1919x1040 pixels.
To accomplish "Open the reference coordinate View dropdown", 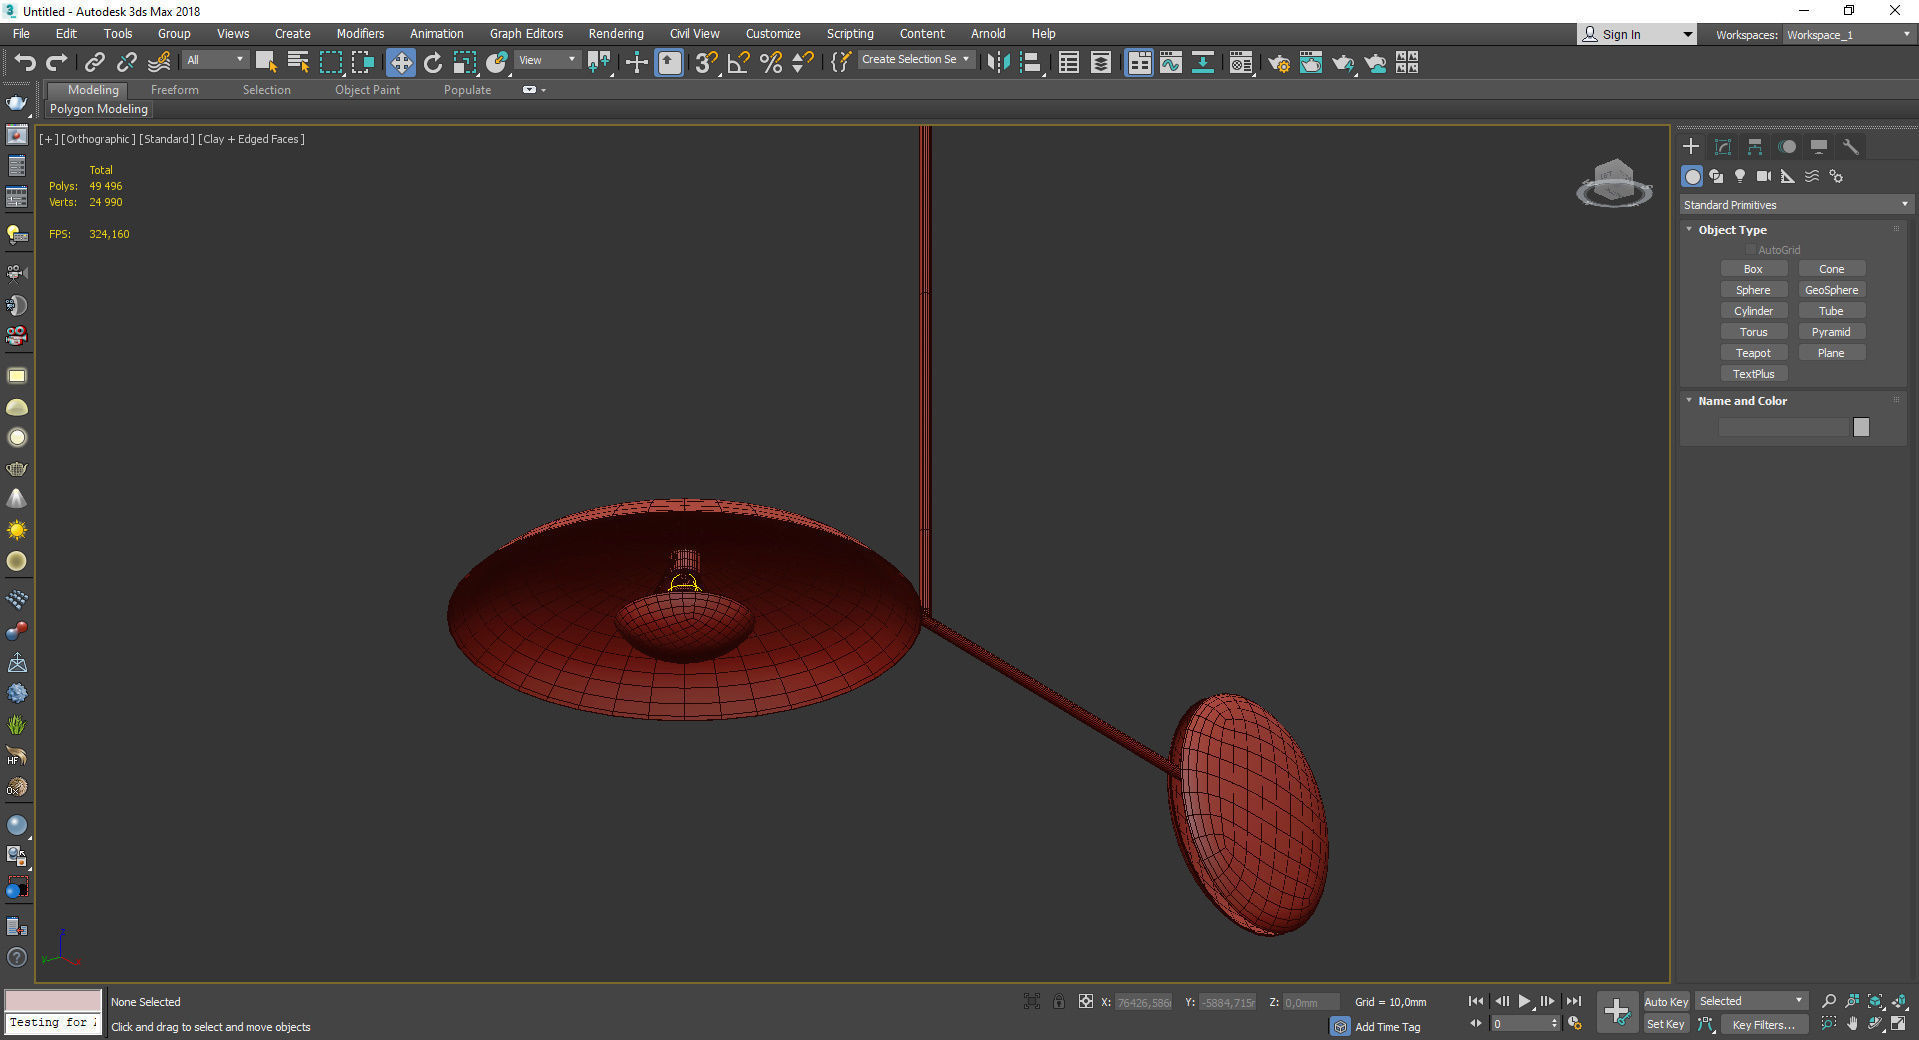I will click(x=547, y=60).
